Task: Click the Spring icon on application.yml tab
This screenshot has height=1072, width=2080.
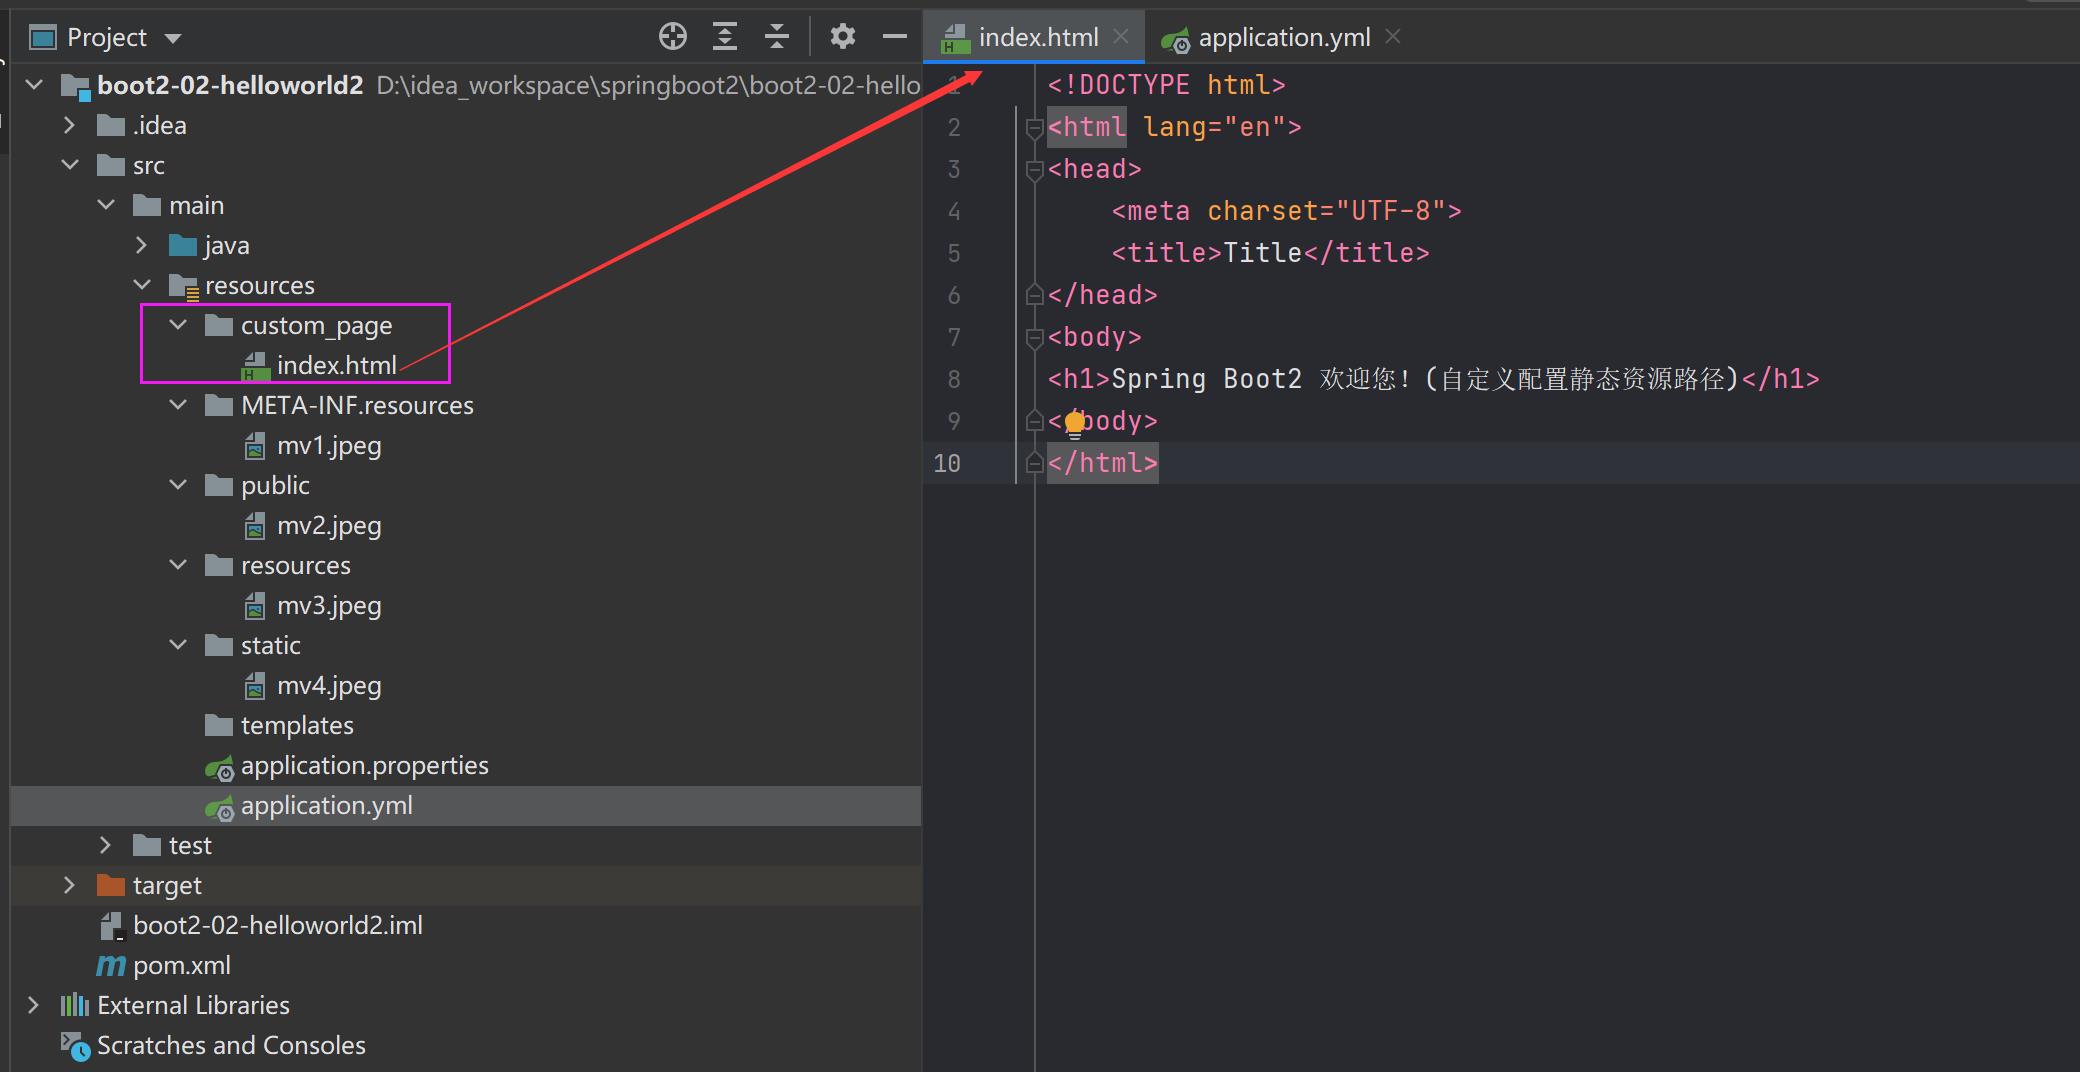Action: click(1175, 40)
